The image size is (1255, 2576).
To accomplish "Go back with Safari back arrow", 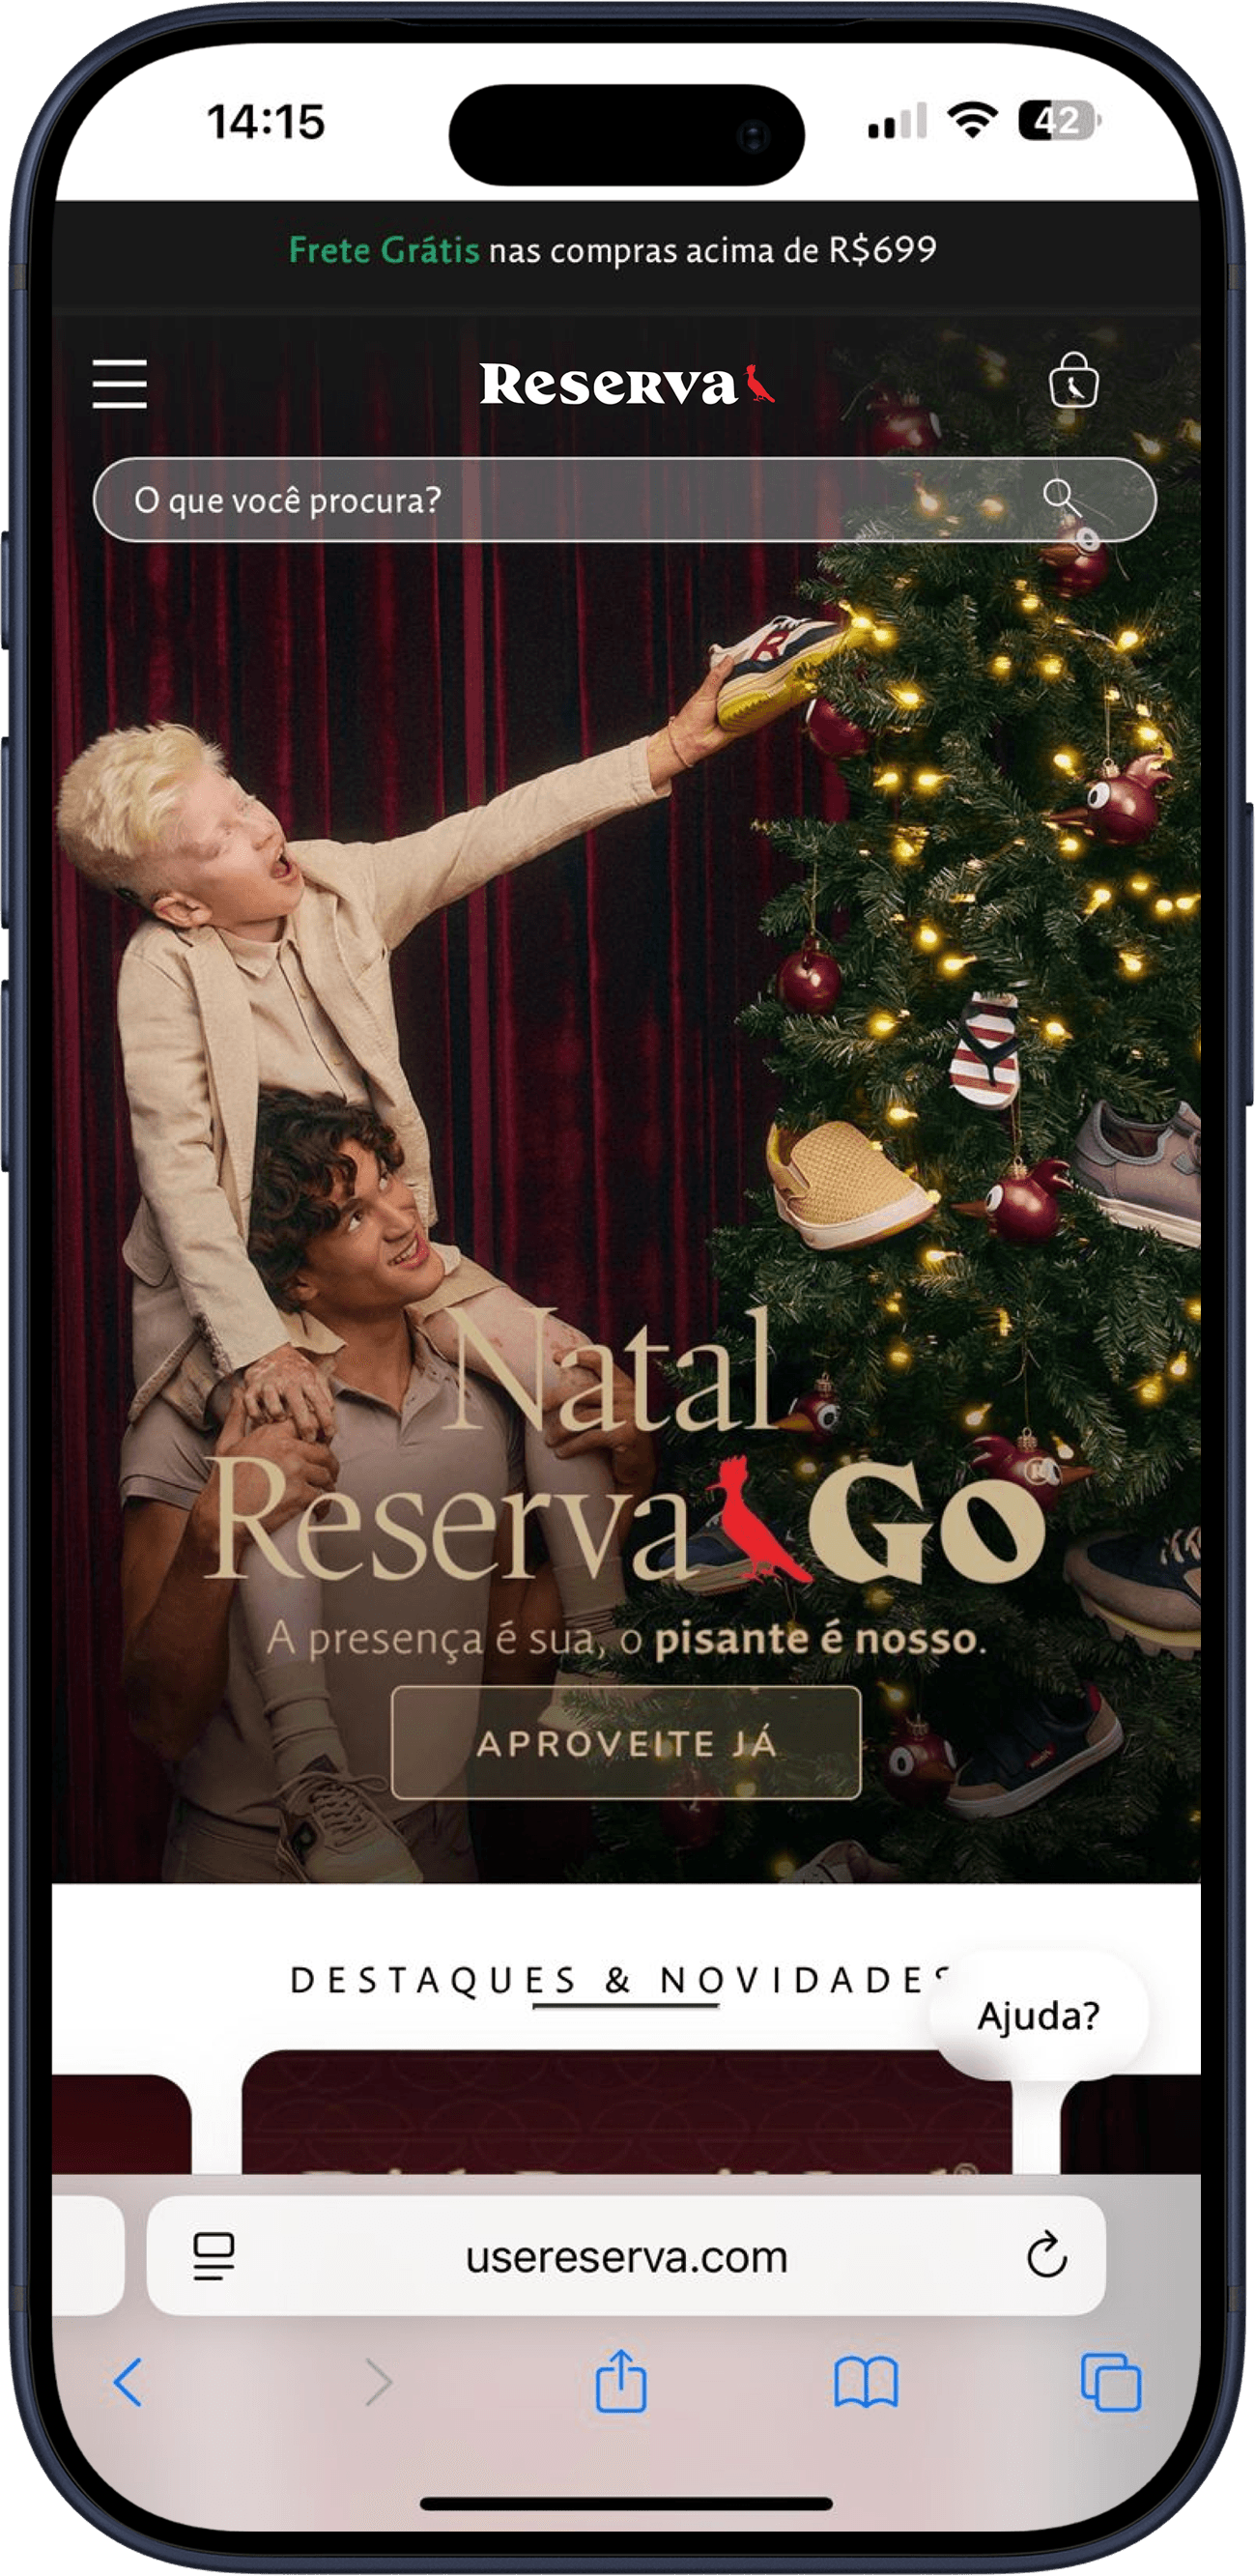I will pyautogui.click(x=128, y=2381).
